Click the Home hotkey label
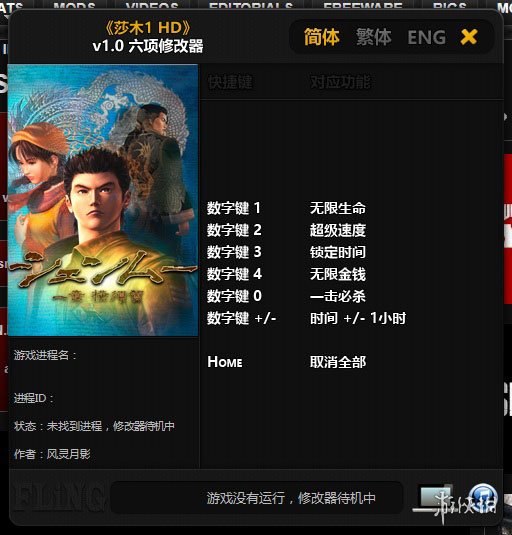512x535 pixels. click(x=225, y=362)
